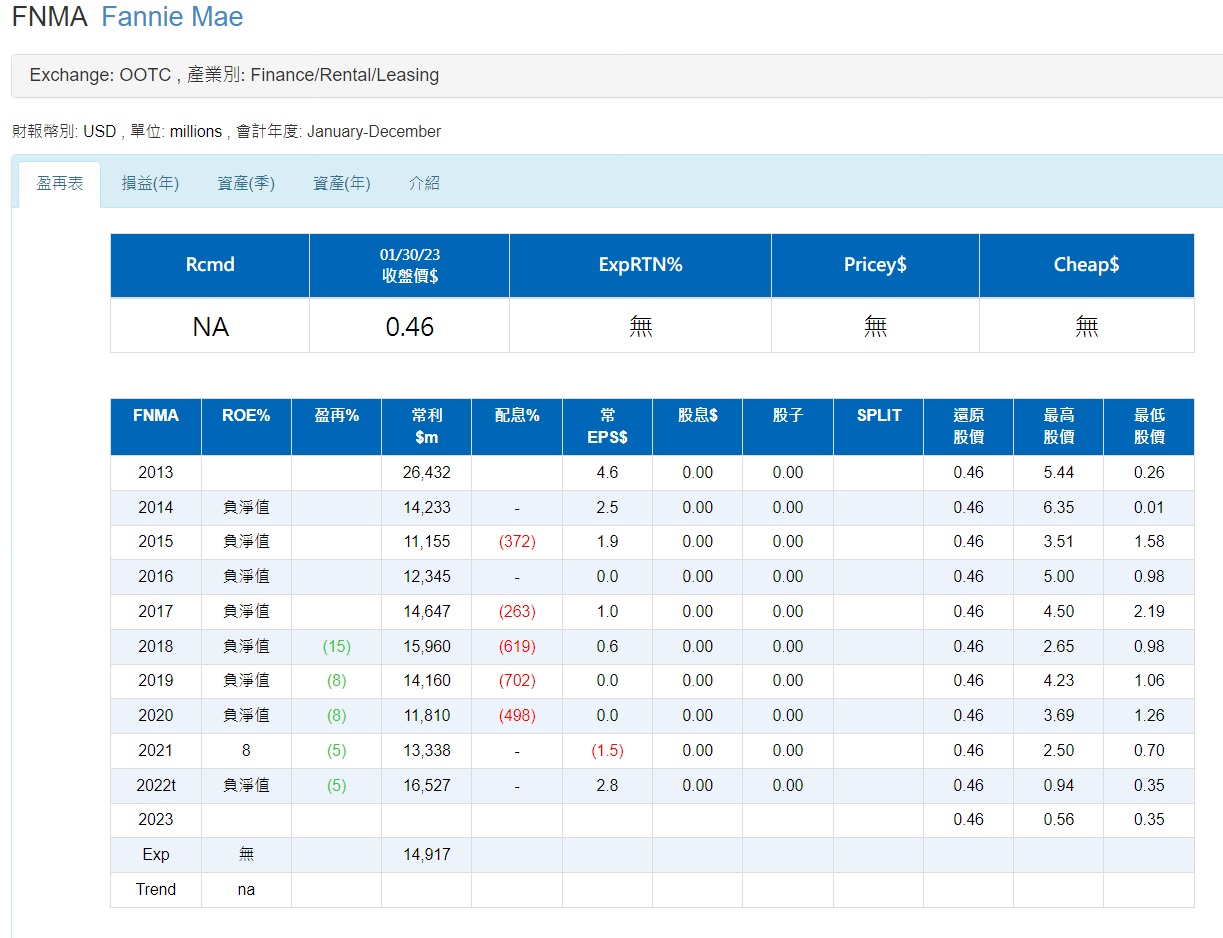The image size is (1223, 938).
Task: Open the 盈再表 tab
Action: pos(60,184)
